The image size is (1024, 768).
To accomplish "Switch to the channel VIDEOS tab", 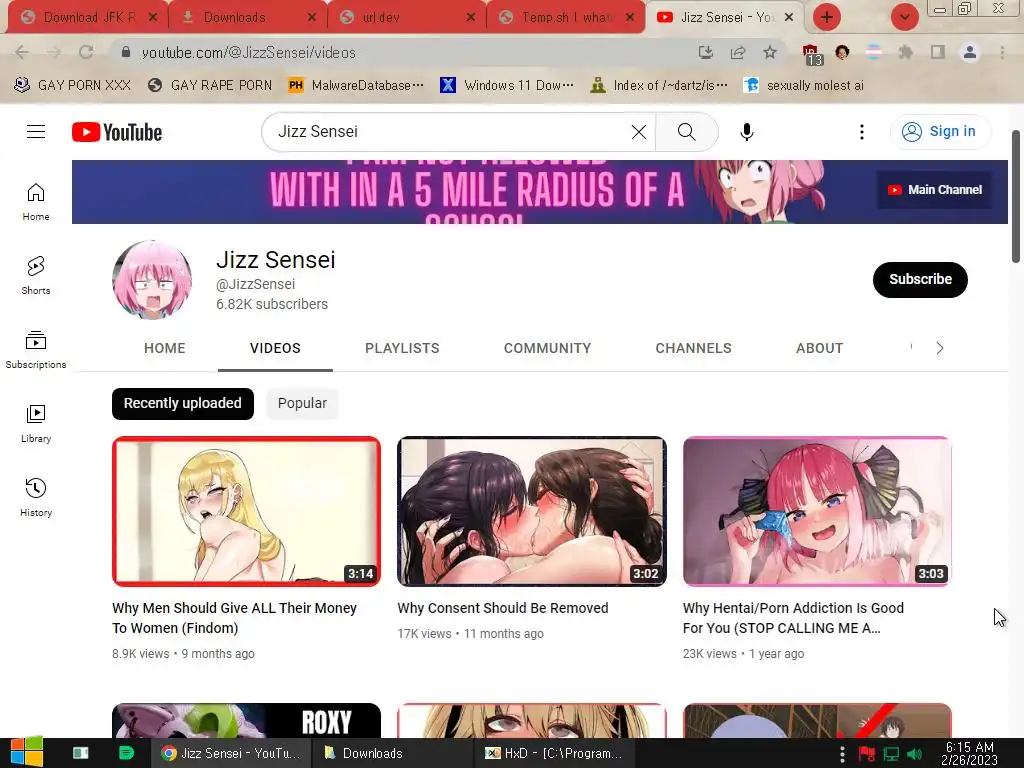I will pyautogui.click(x=275, y=348).
